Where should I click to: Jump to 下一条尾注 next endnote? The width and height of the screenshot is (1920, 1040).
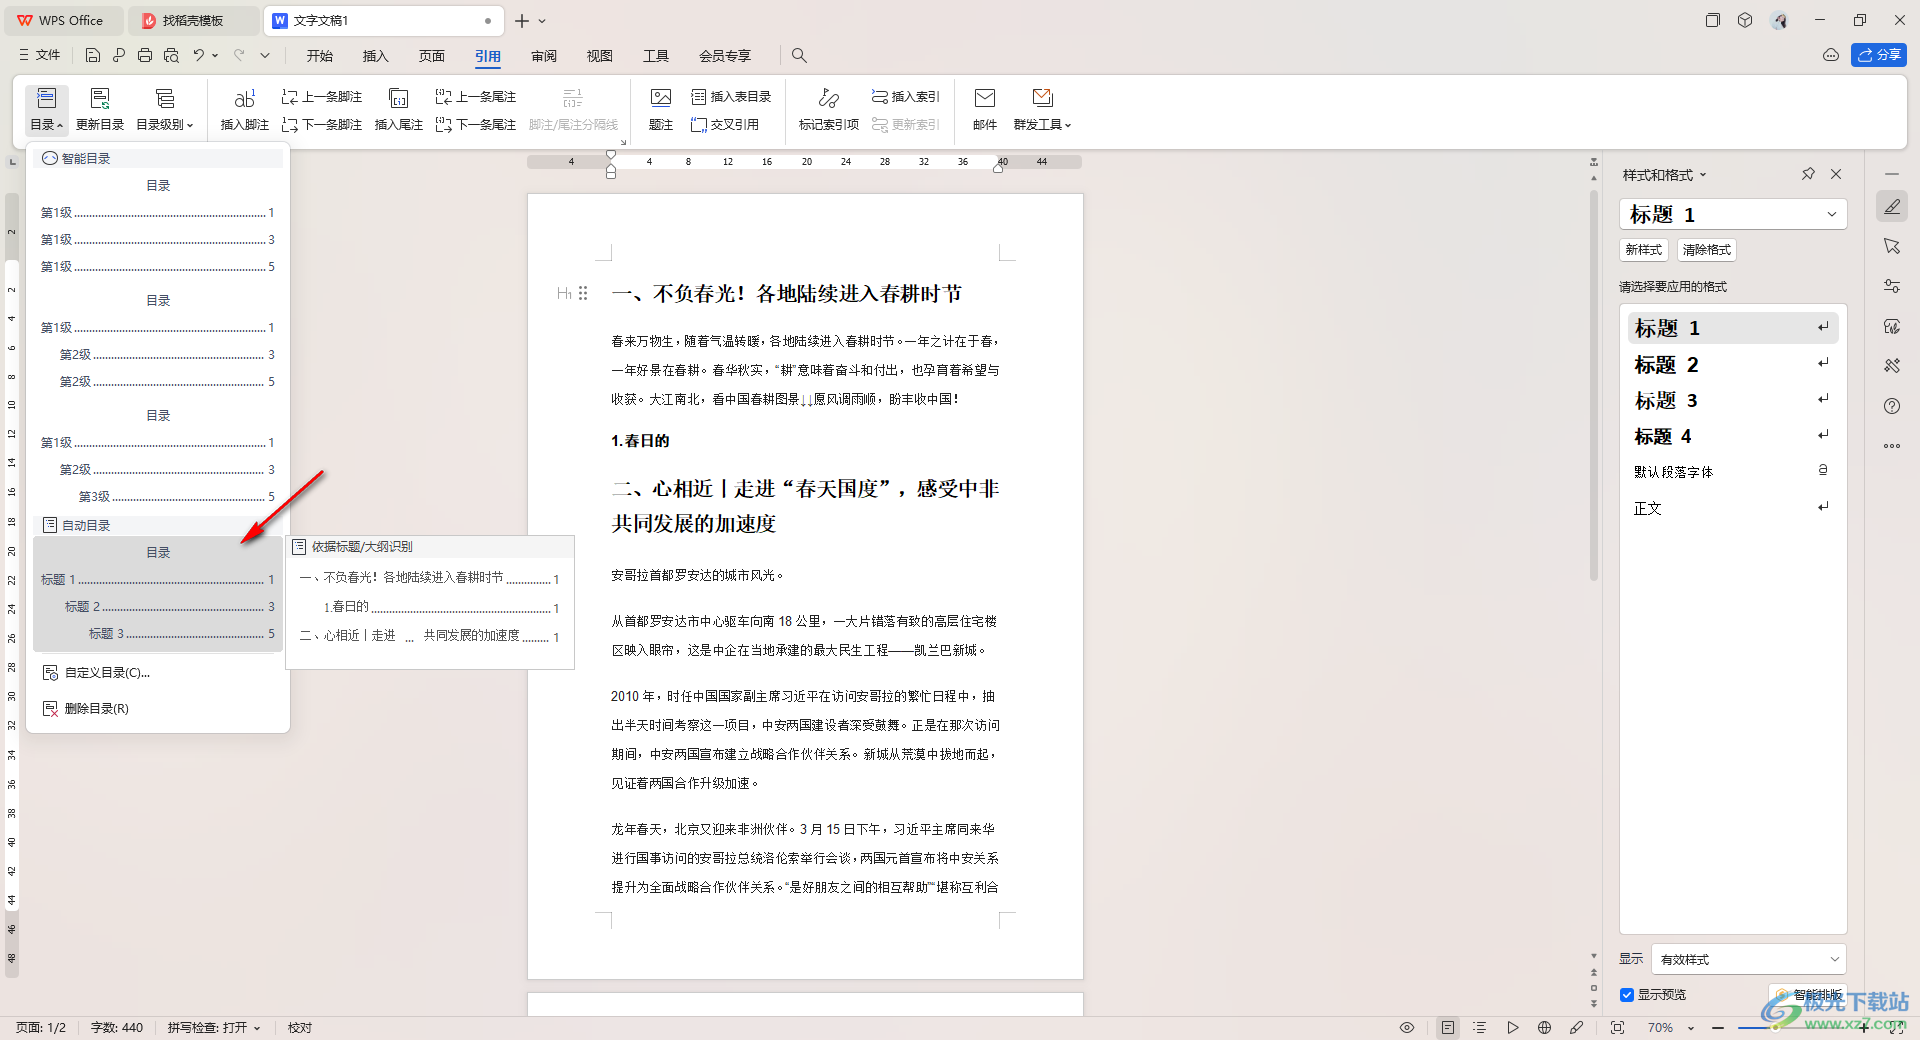(x=476, y=125)
